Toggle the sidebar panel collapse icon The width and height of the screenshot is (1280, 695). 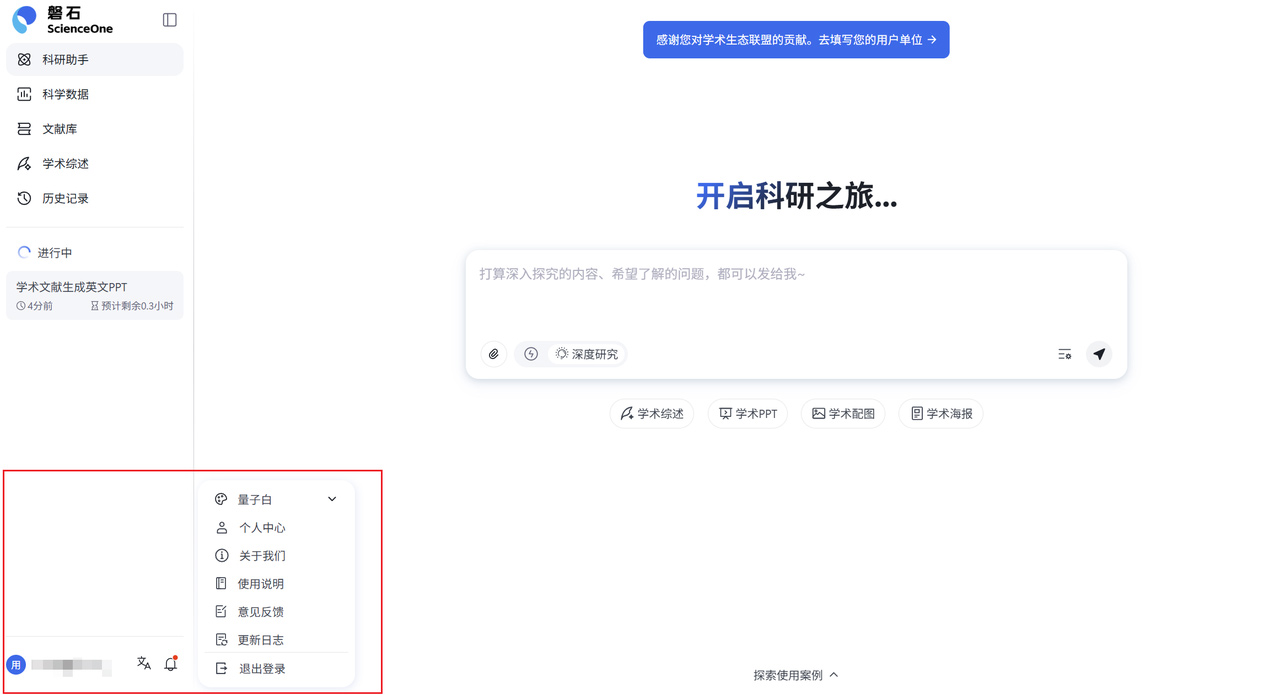(169, 18)
